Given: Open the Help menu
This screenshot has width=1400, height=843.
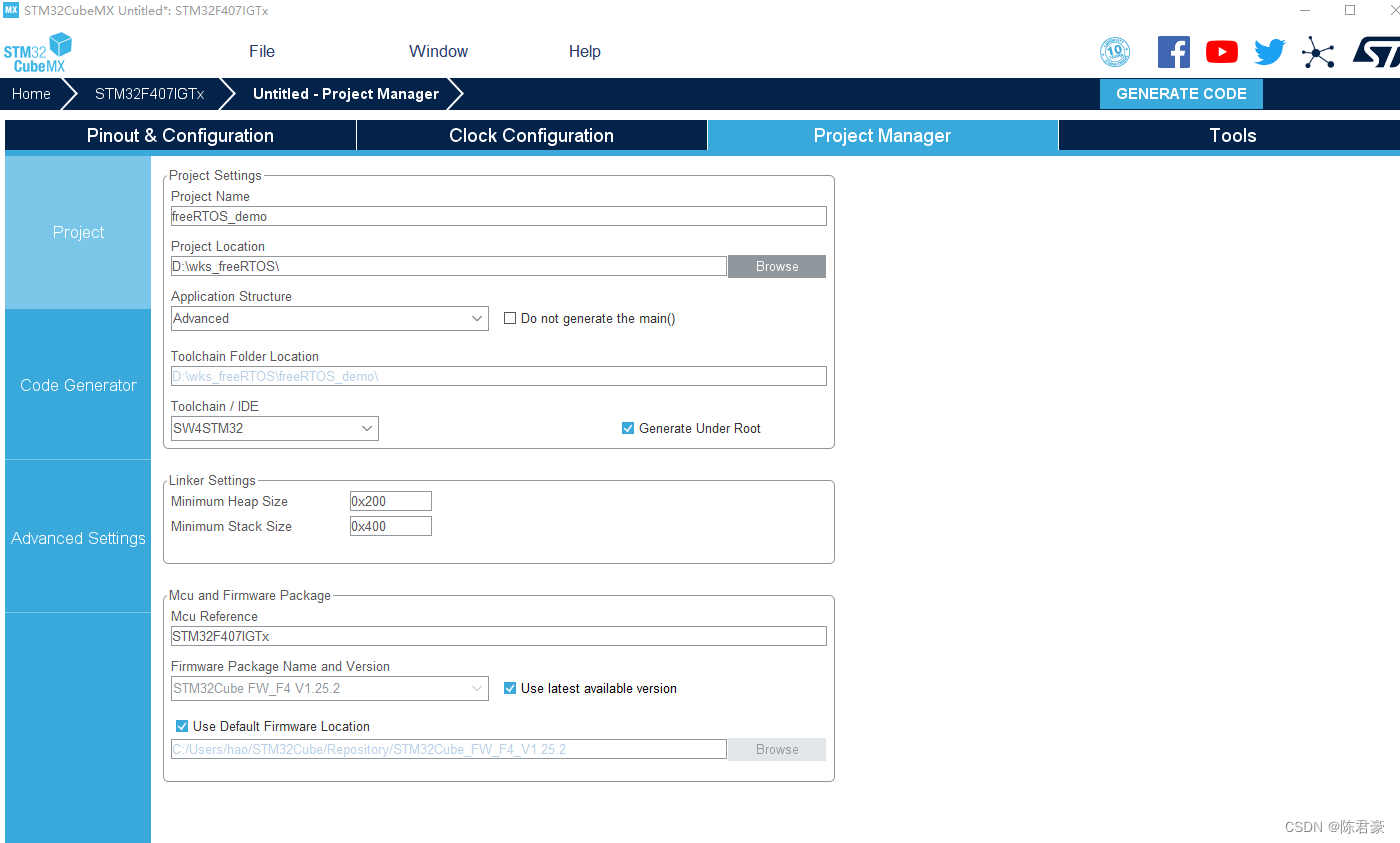Looking at the screenshot, I should coord(585,52).
